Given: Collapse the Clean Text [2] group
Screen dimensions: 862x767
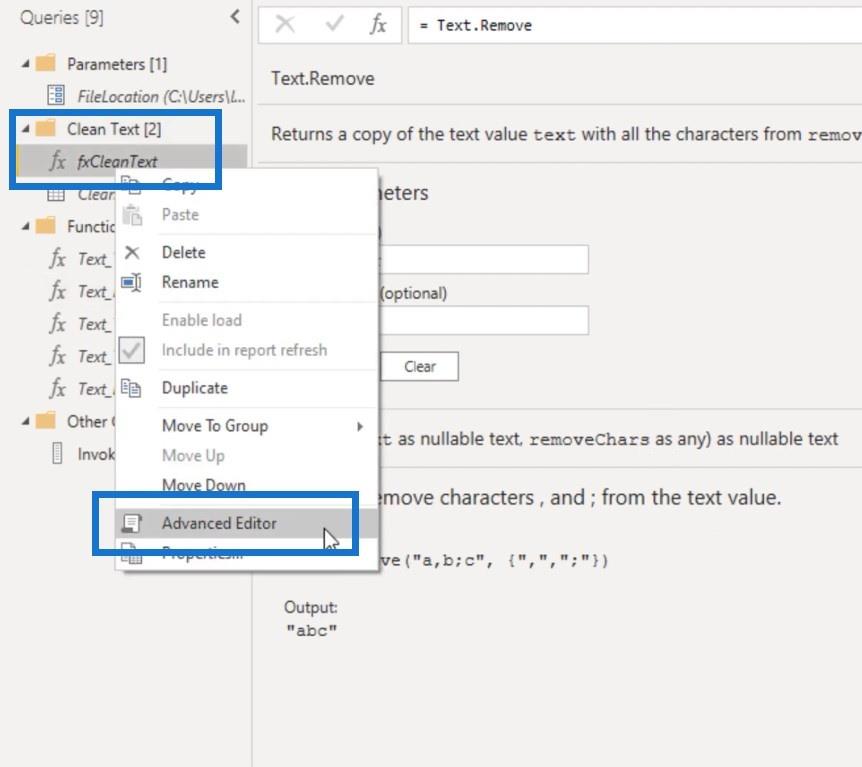Looking at the screenshot, I should point(25,129).
